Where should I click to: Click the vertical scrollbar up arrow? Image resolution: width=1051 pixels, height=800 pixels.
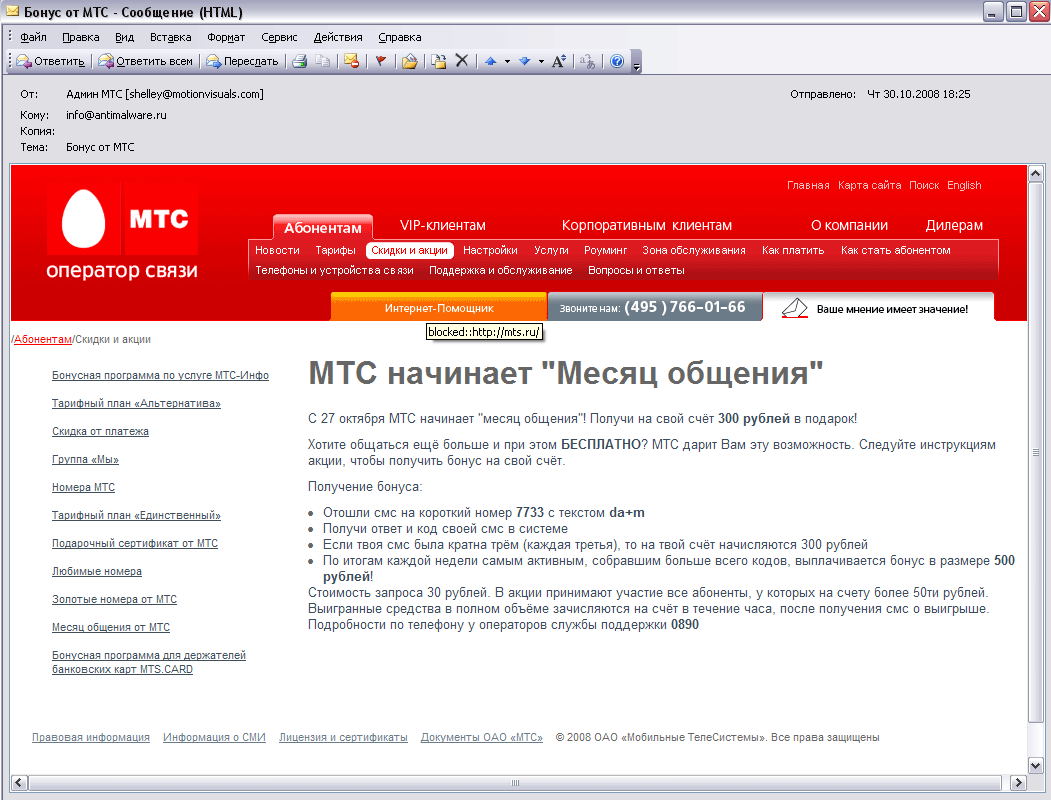click(x=1036, y=174)
